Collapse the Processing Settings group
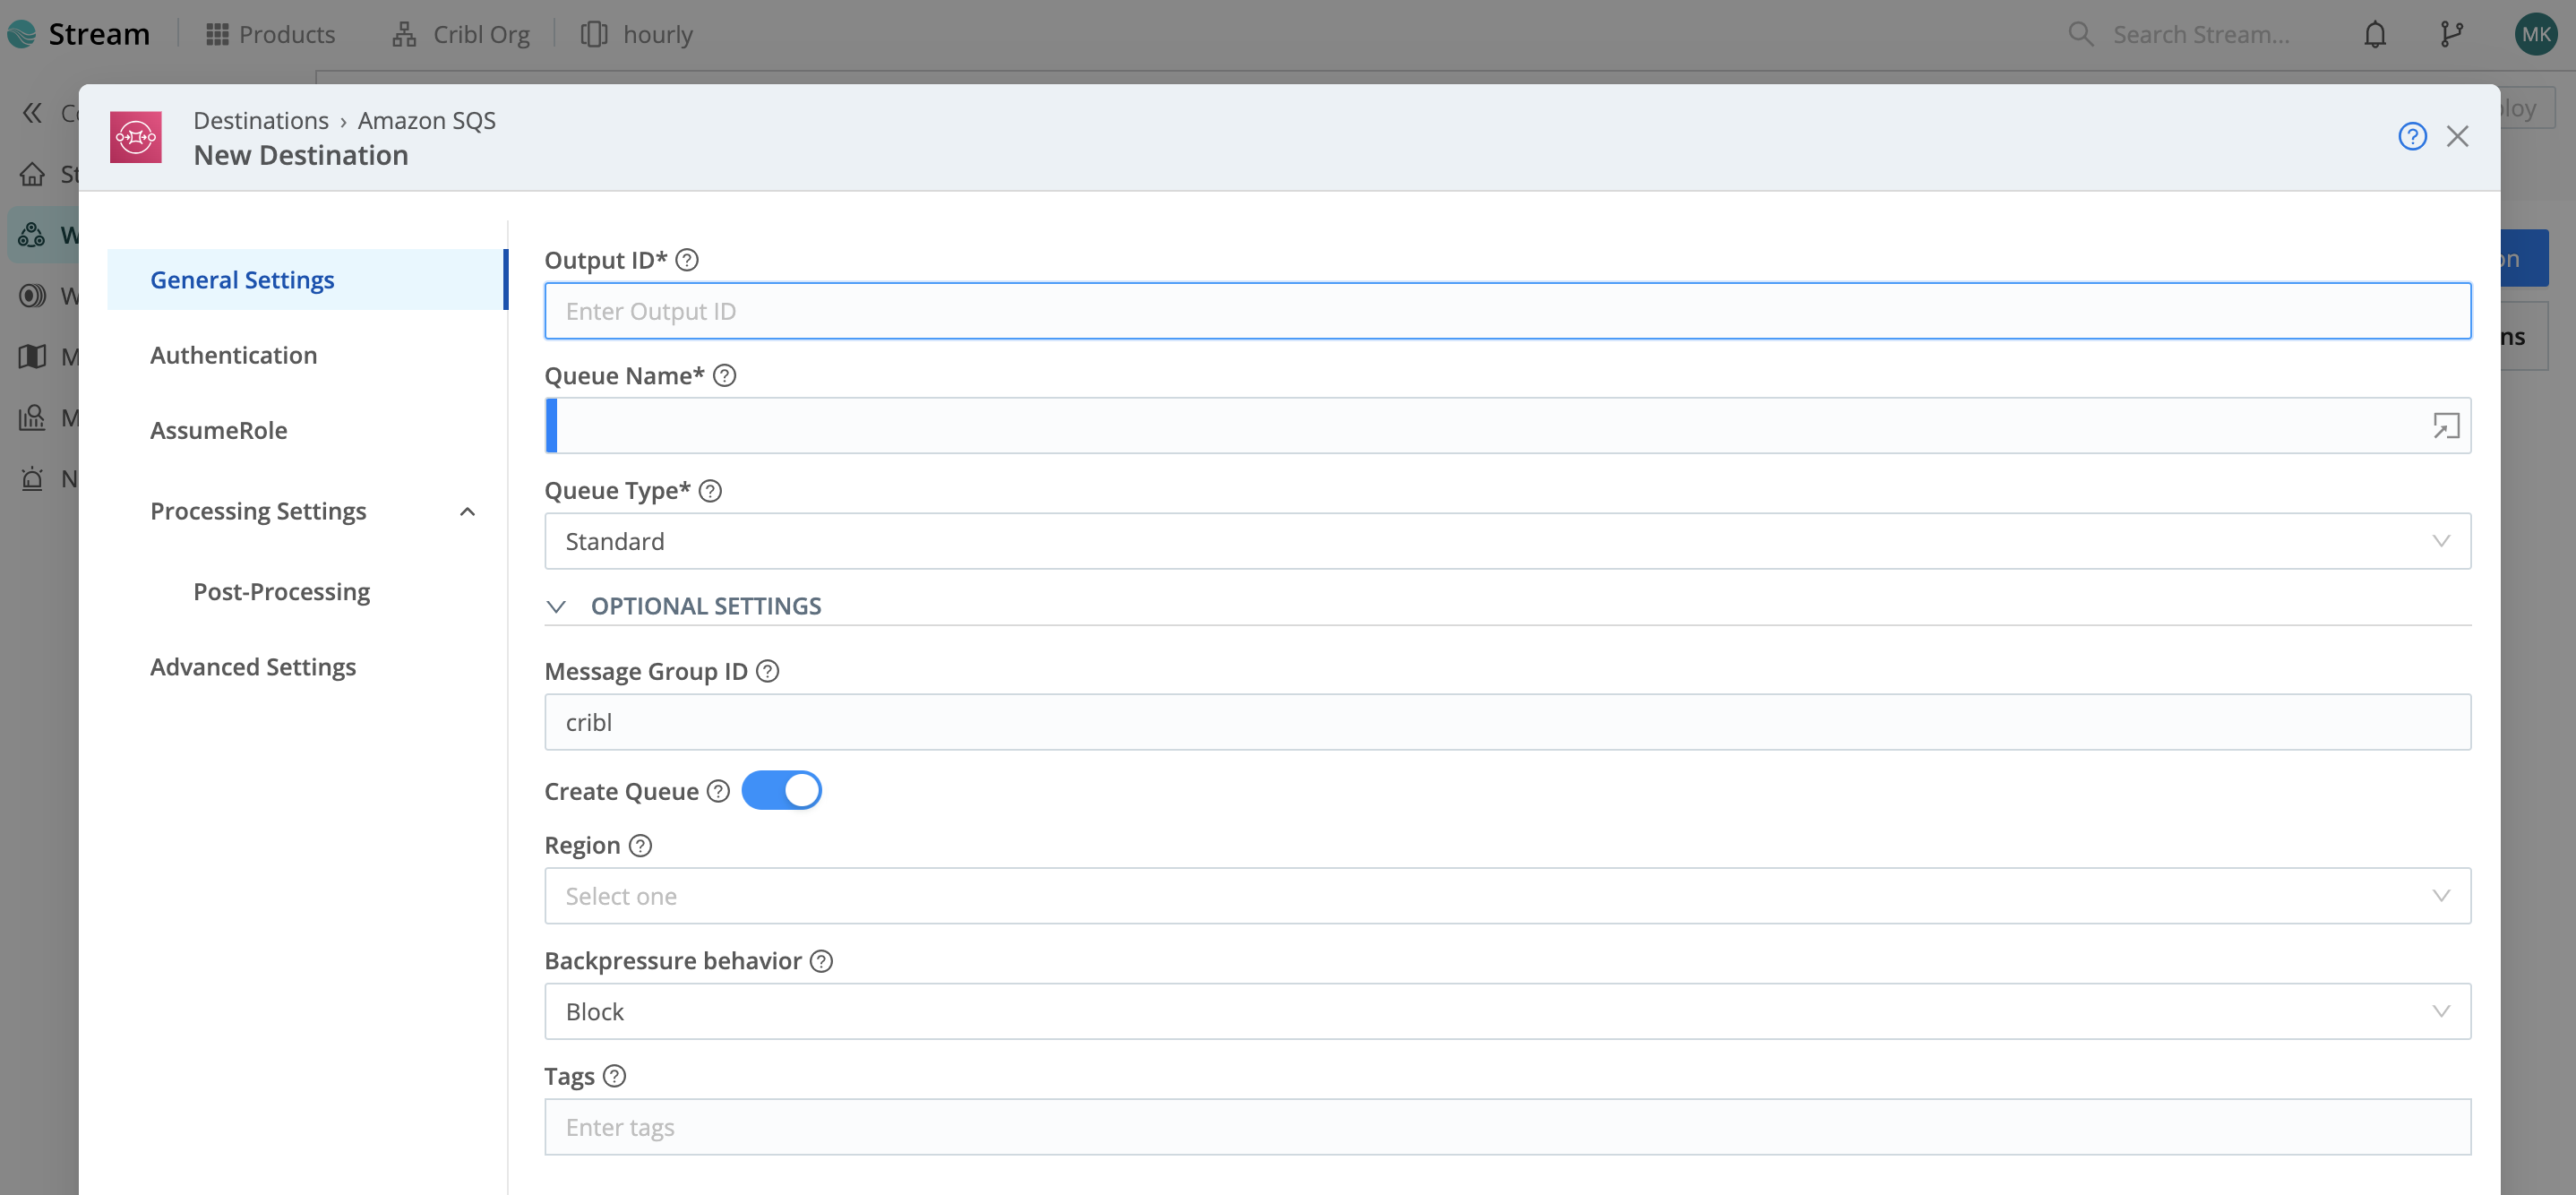Screen dimensions: 2576x1195 coord(466,511)
